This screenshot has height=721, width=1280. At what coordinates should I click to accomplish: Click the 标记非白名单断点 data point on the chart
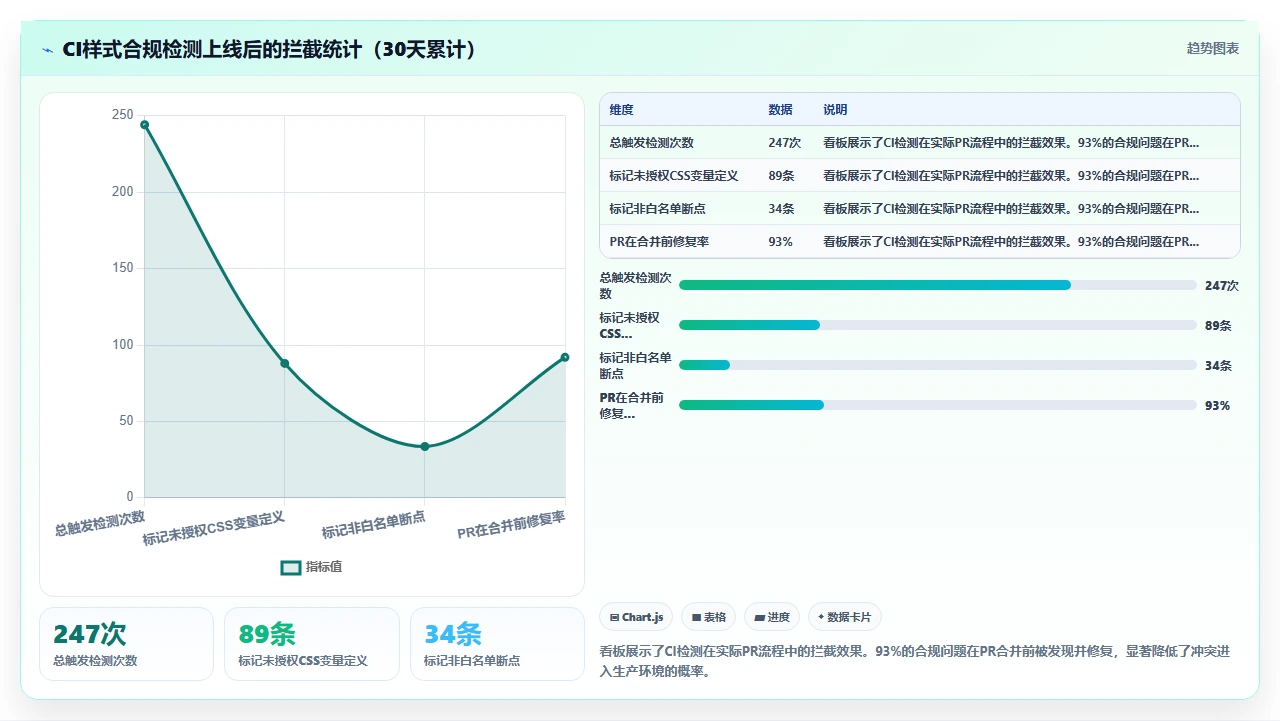(425, 446)
